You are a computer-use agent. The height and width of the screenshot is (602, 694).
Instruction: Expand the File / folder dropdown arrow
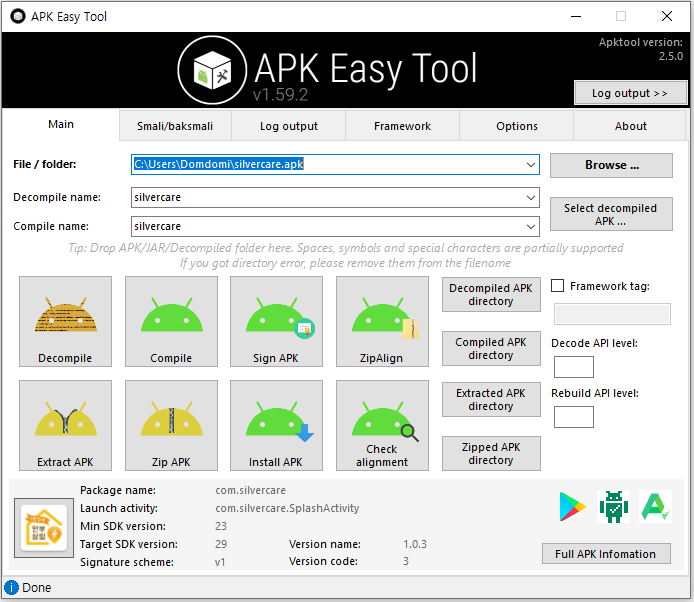(x=531, y=165)
